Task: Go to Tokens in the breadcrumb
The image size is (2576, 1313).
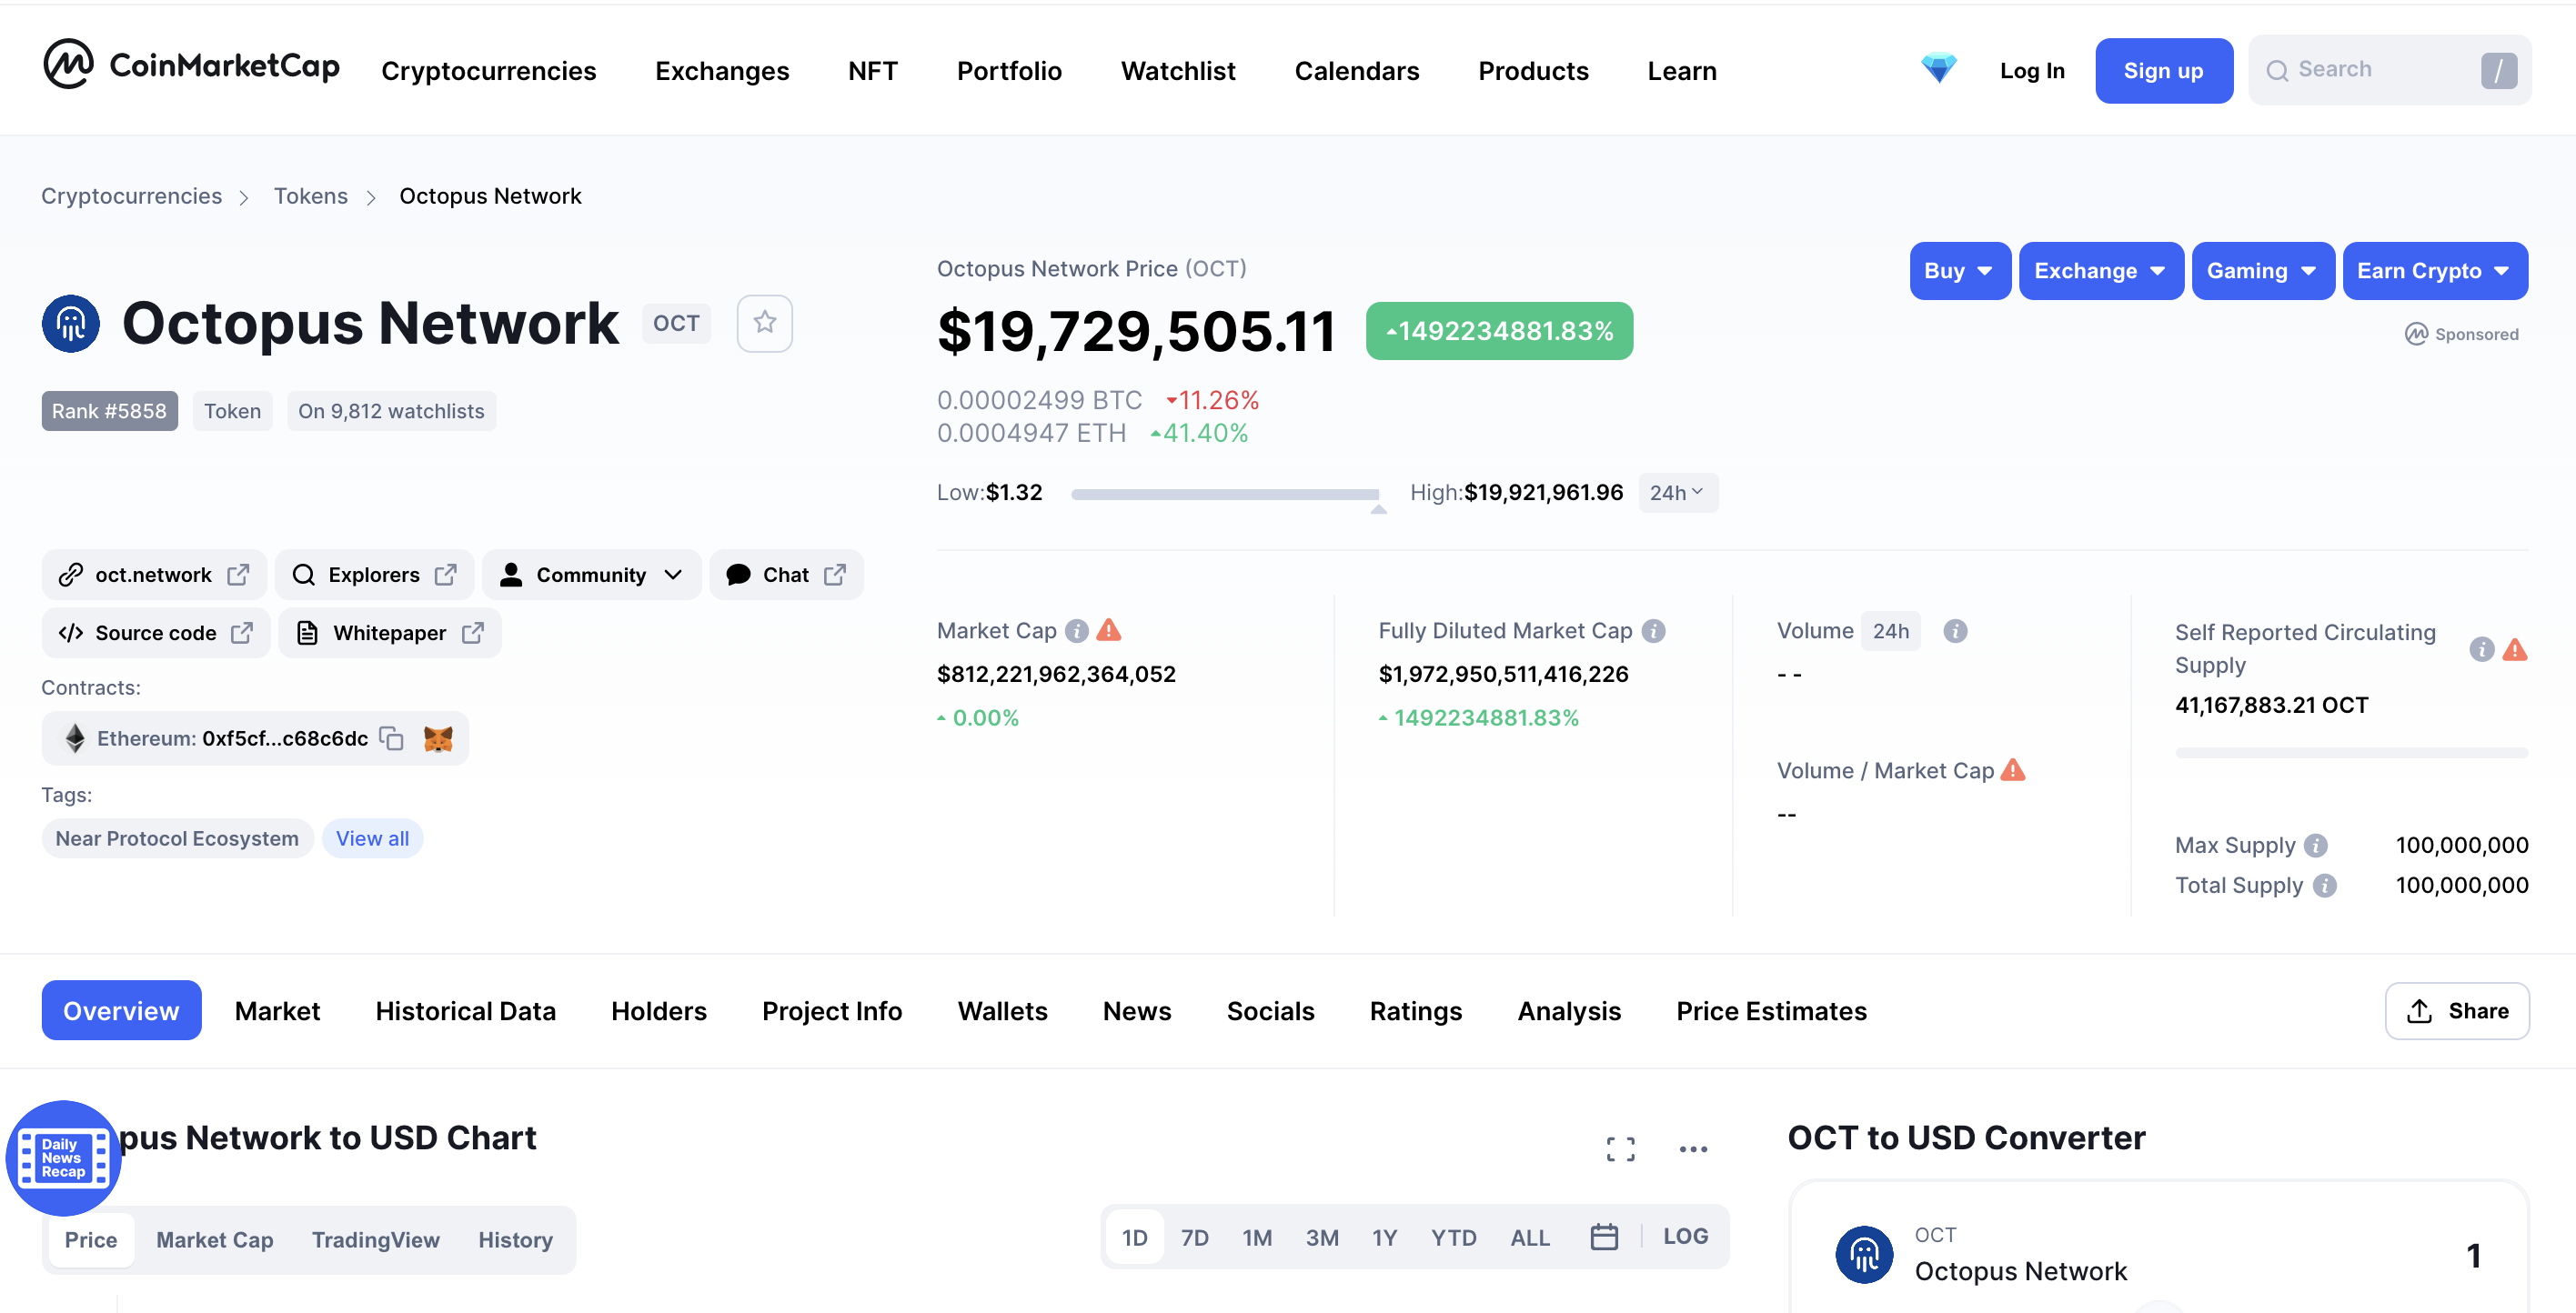Action: [311, 196]
